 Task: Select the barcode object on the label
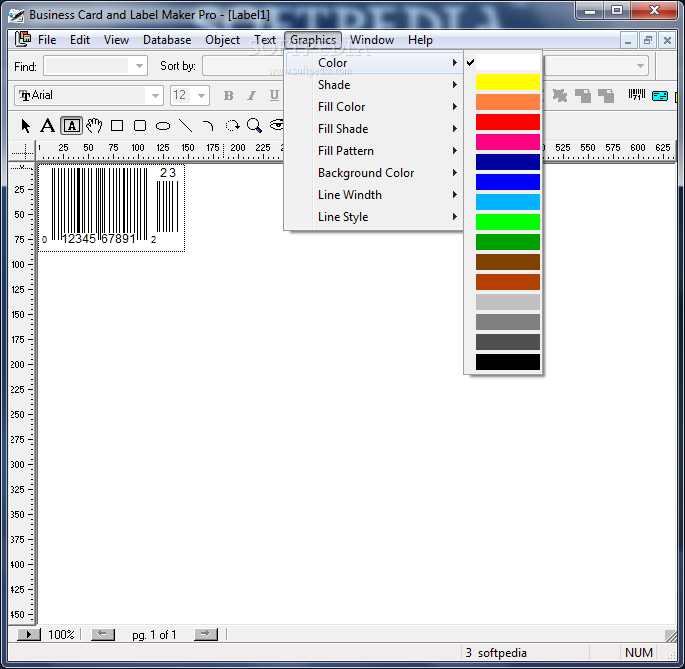tap(111, 208)
